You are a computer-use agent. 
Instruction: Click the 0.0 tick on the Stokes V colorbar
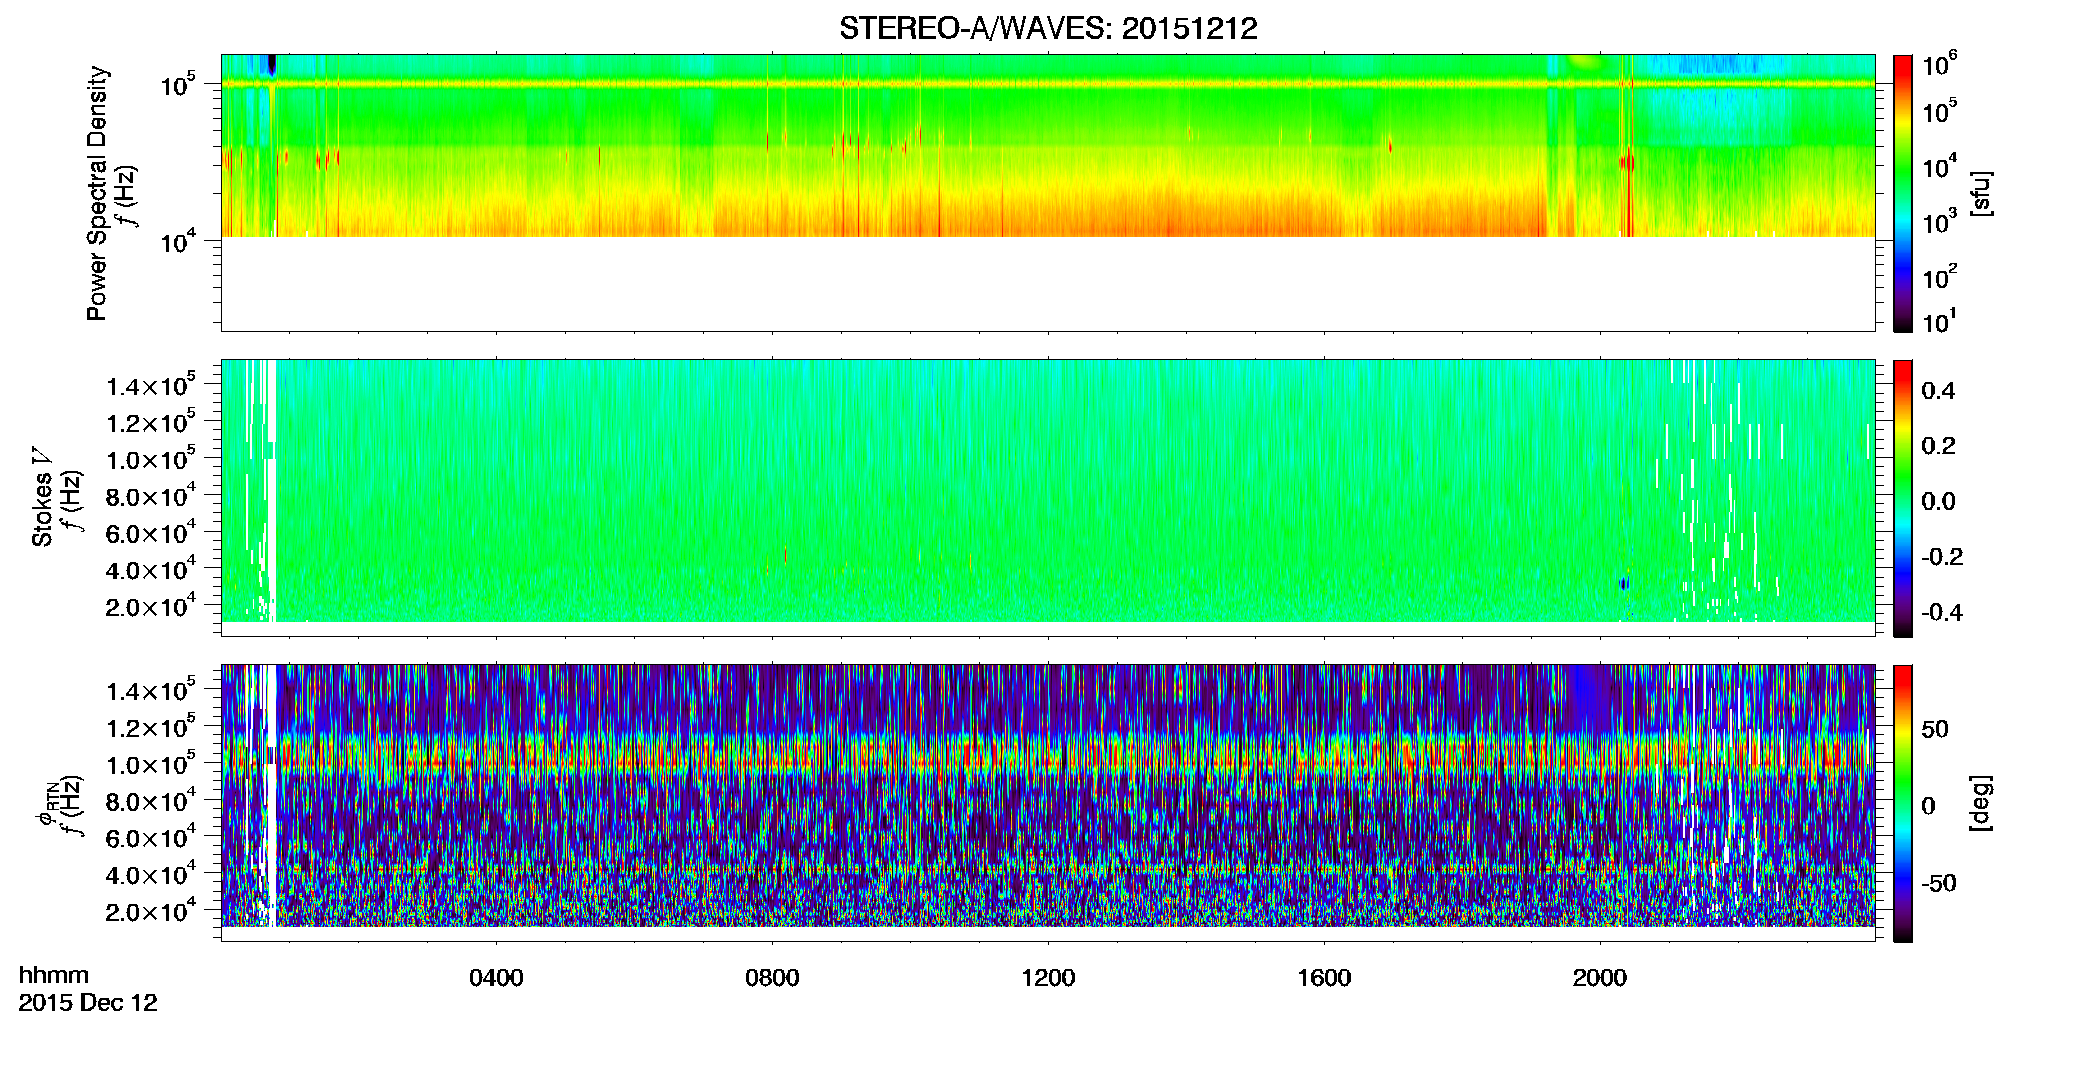point(1938,502)
